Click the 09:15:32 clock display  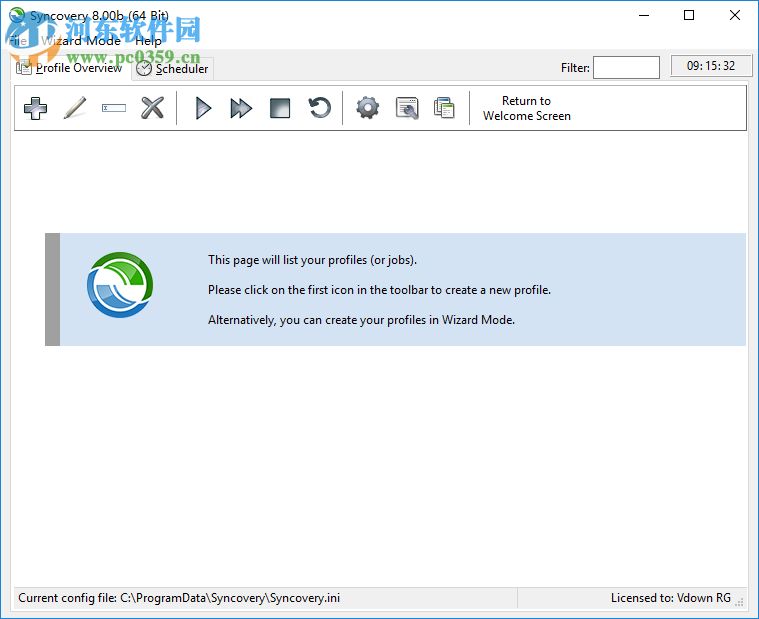pyautogui.click(x=711, y=66)
